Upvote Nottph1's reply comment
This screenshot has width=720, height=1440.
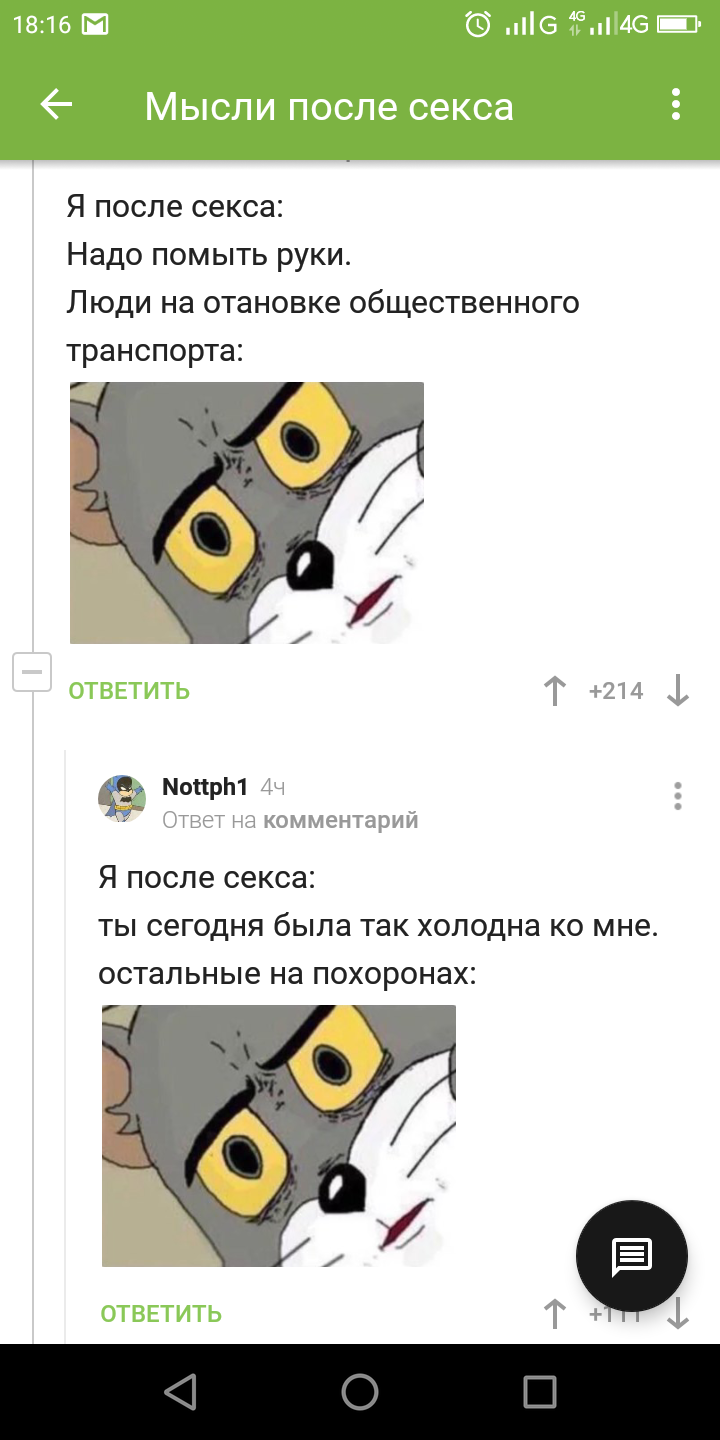554,1314
